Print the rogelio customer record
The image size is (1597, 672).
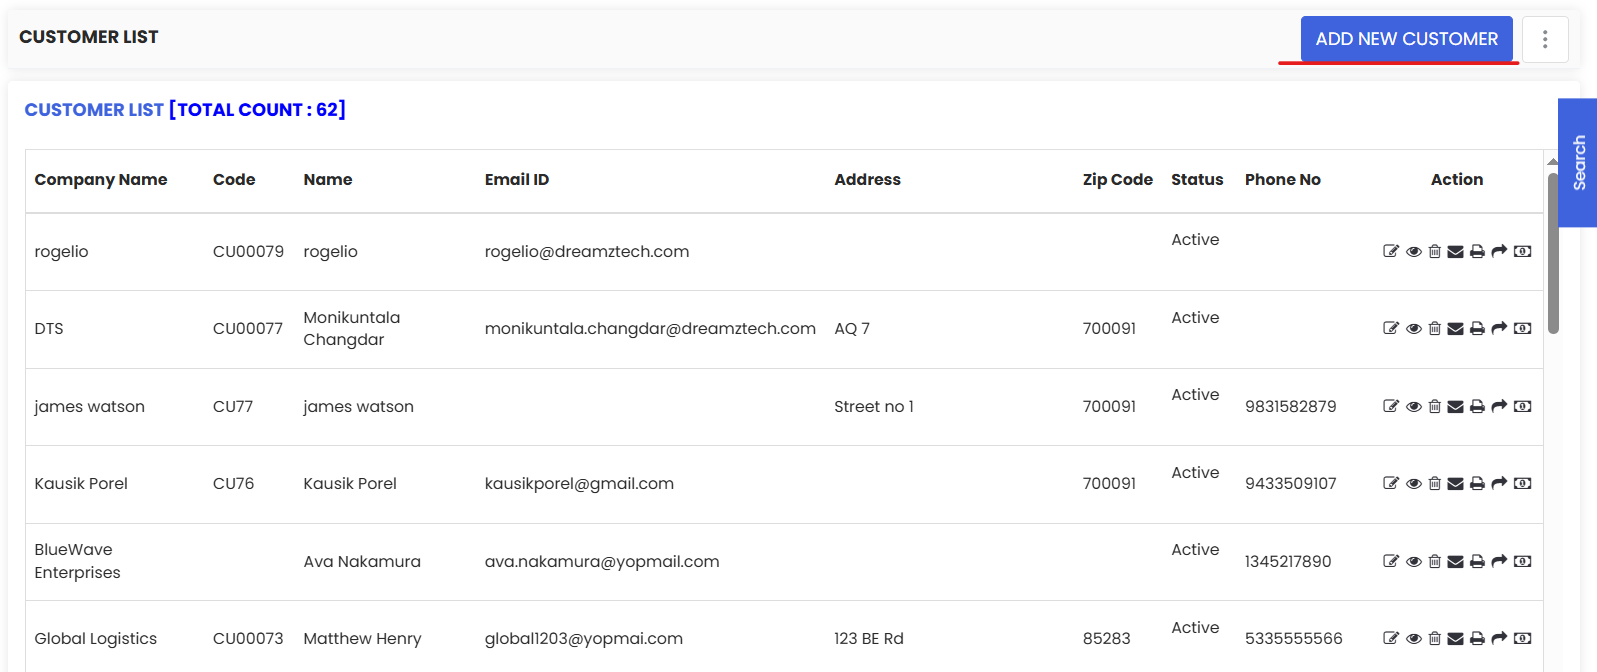tap(1477, 252)
